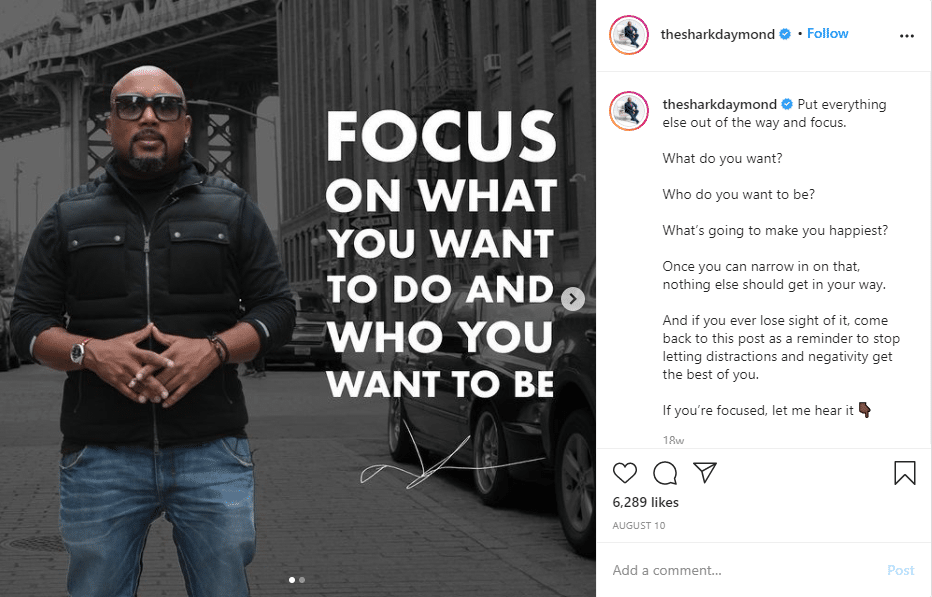
Task: Open the AUGUST 10 post timestamp
Action: [638, 525]
